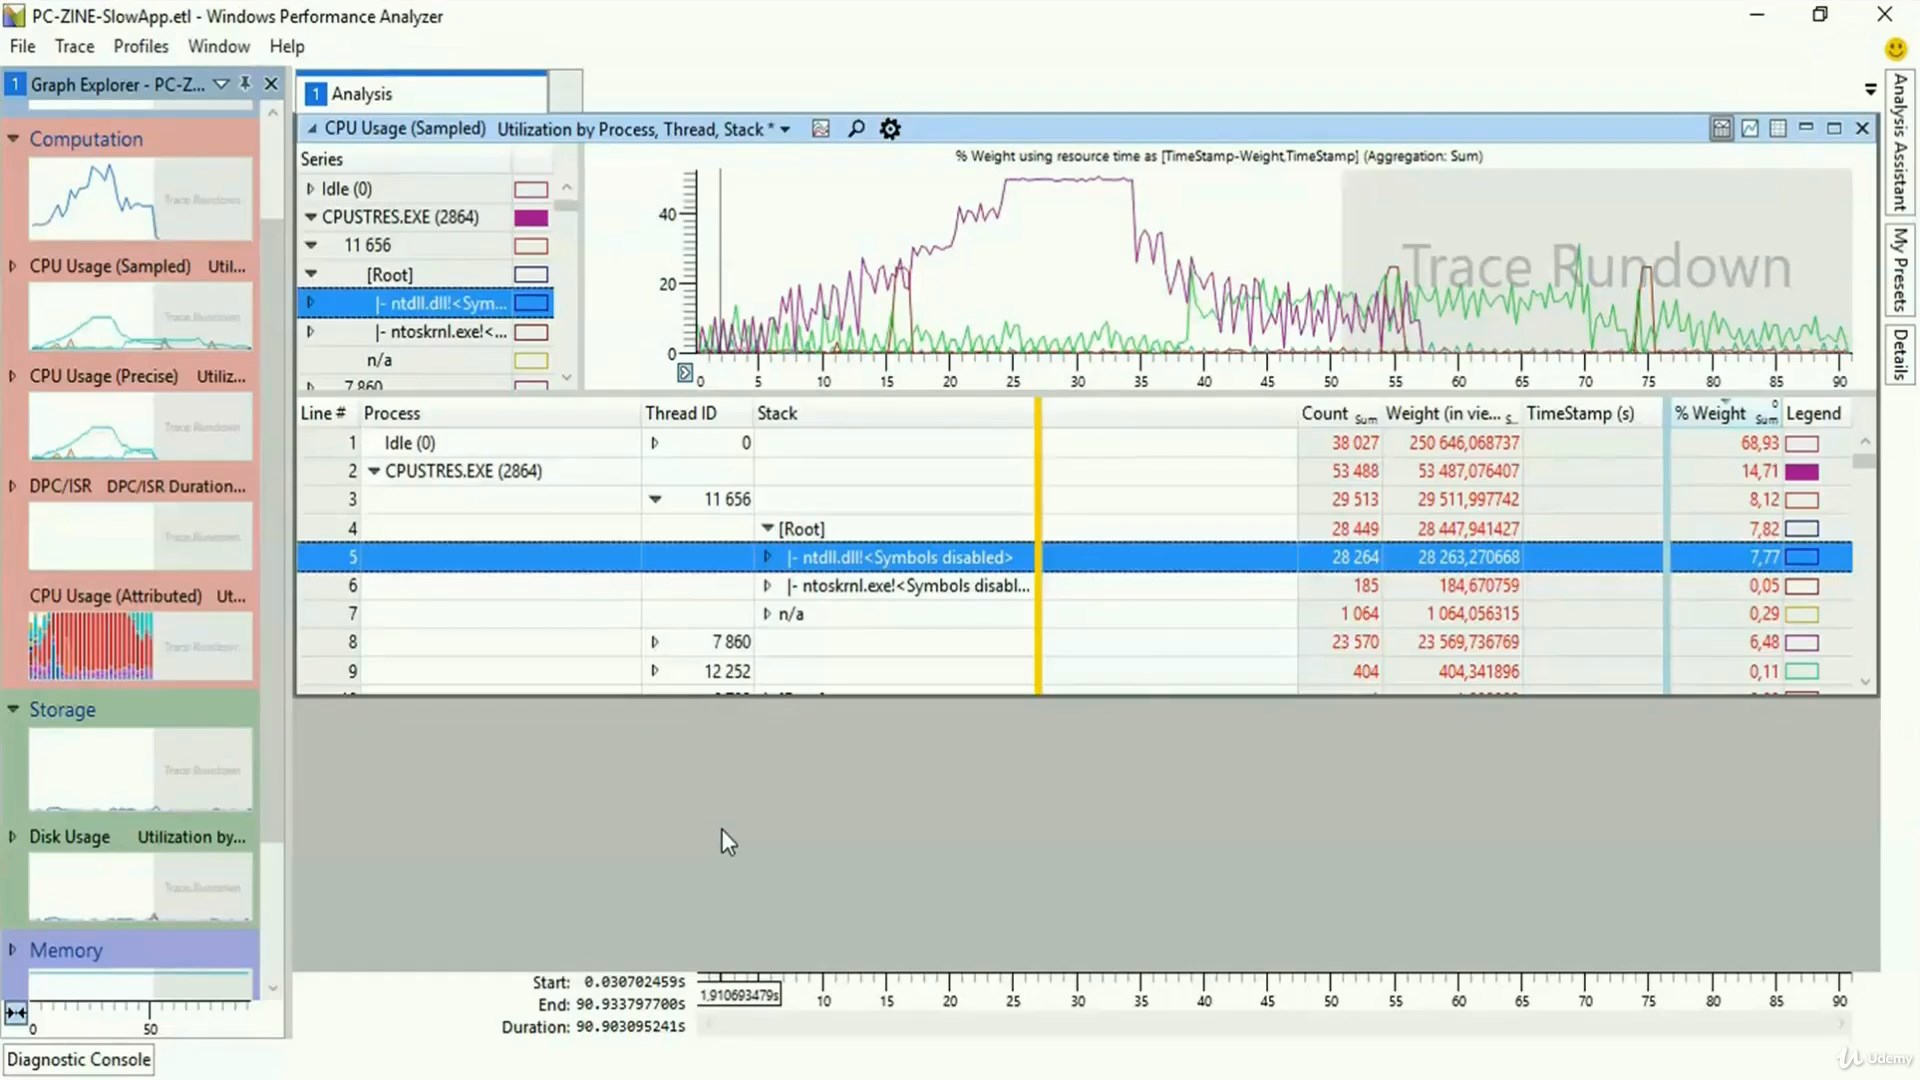Viewport: 1920px width, 1080px height.
Task: Expand the ntdll.dll stack row in table
Action: (x=767, y=557)
